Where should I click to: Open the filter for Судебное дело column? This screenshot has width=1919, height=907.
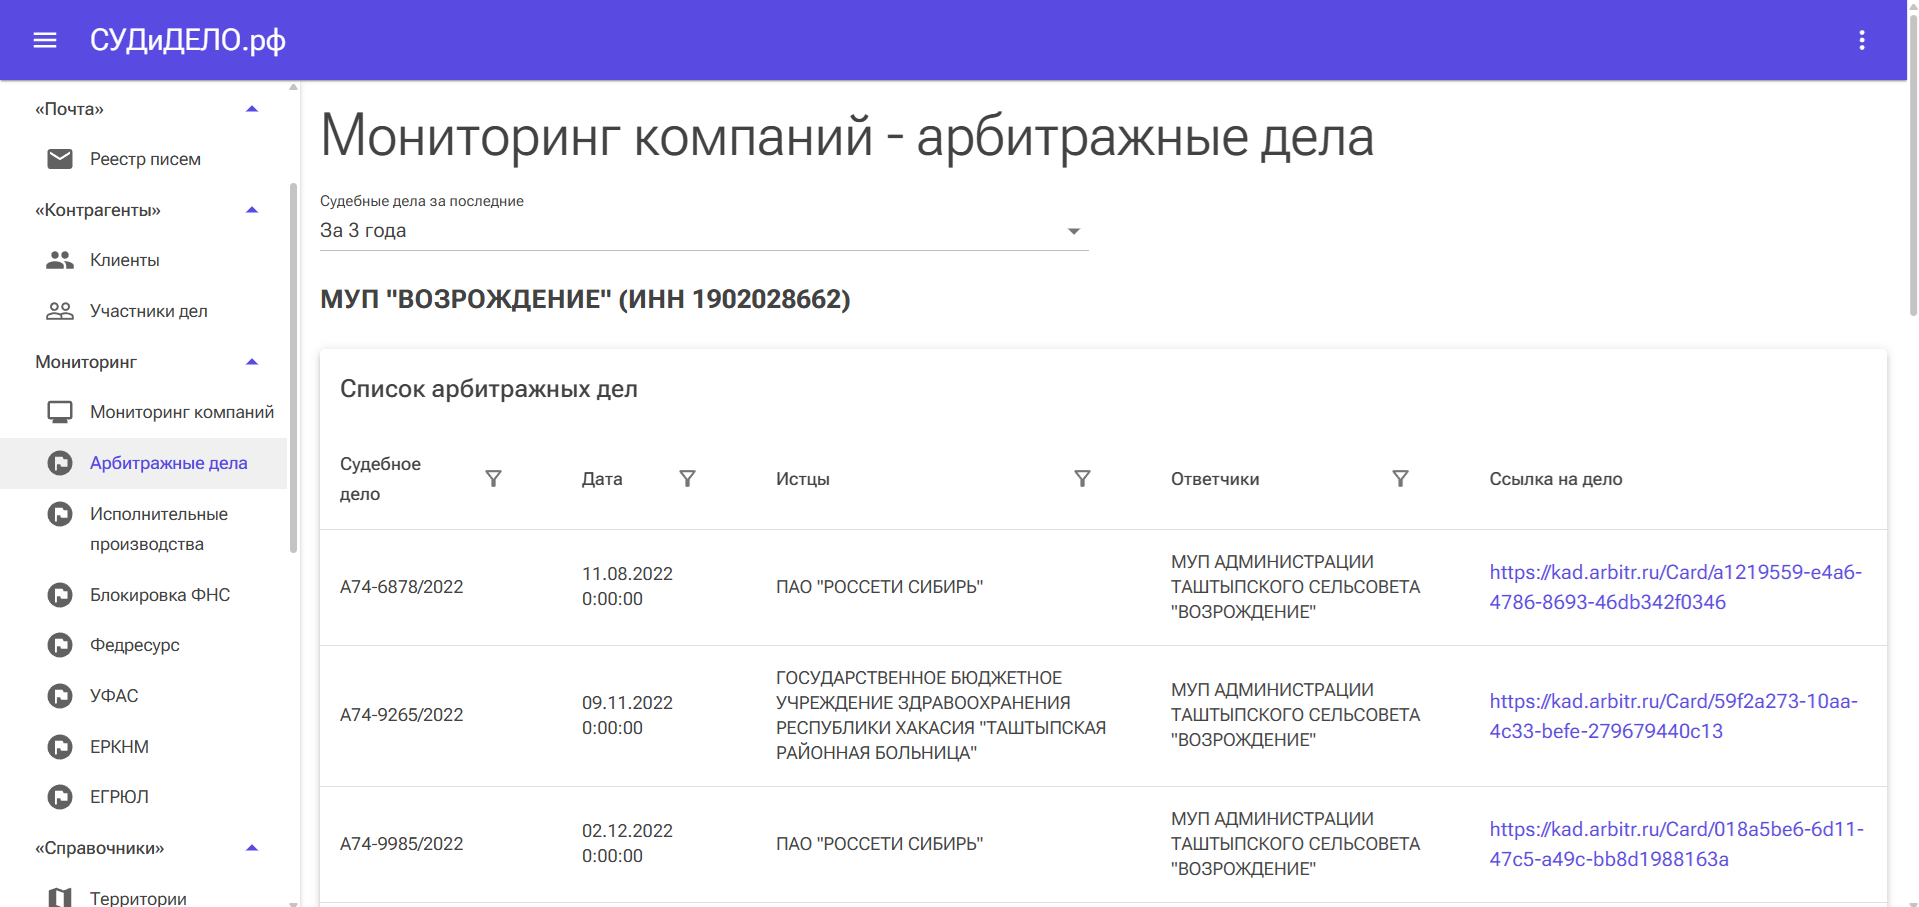coord(493,479)
